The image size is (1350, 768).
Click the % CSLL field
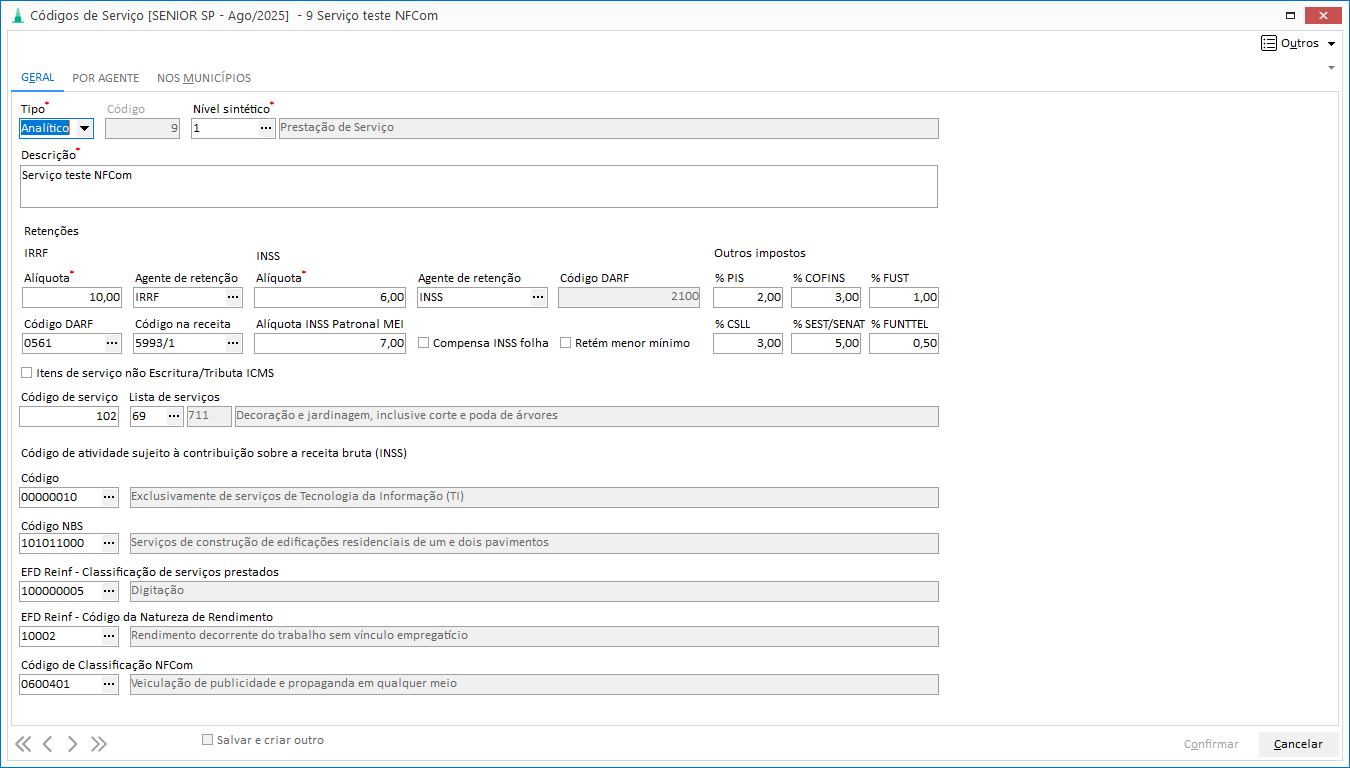click(x=748, y=343)
